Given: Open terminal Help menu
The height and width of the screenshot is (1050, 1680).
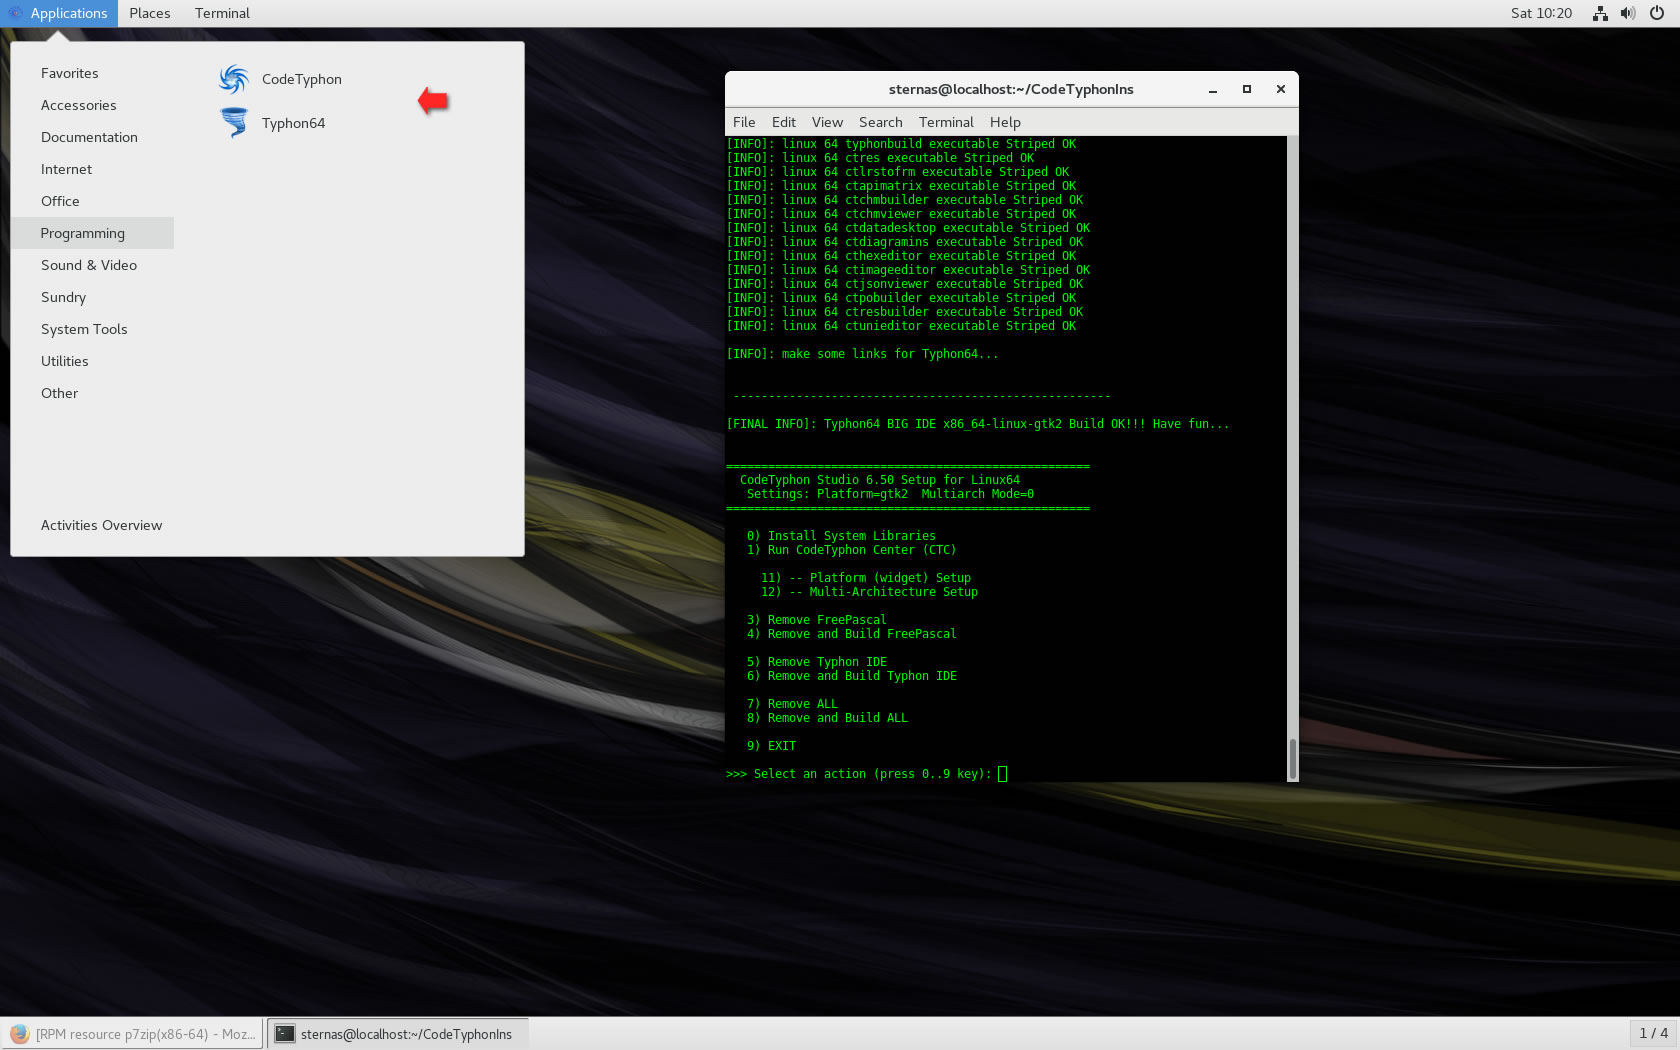Looking at the screenshot, I should [x=1005, y=122].
